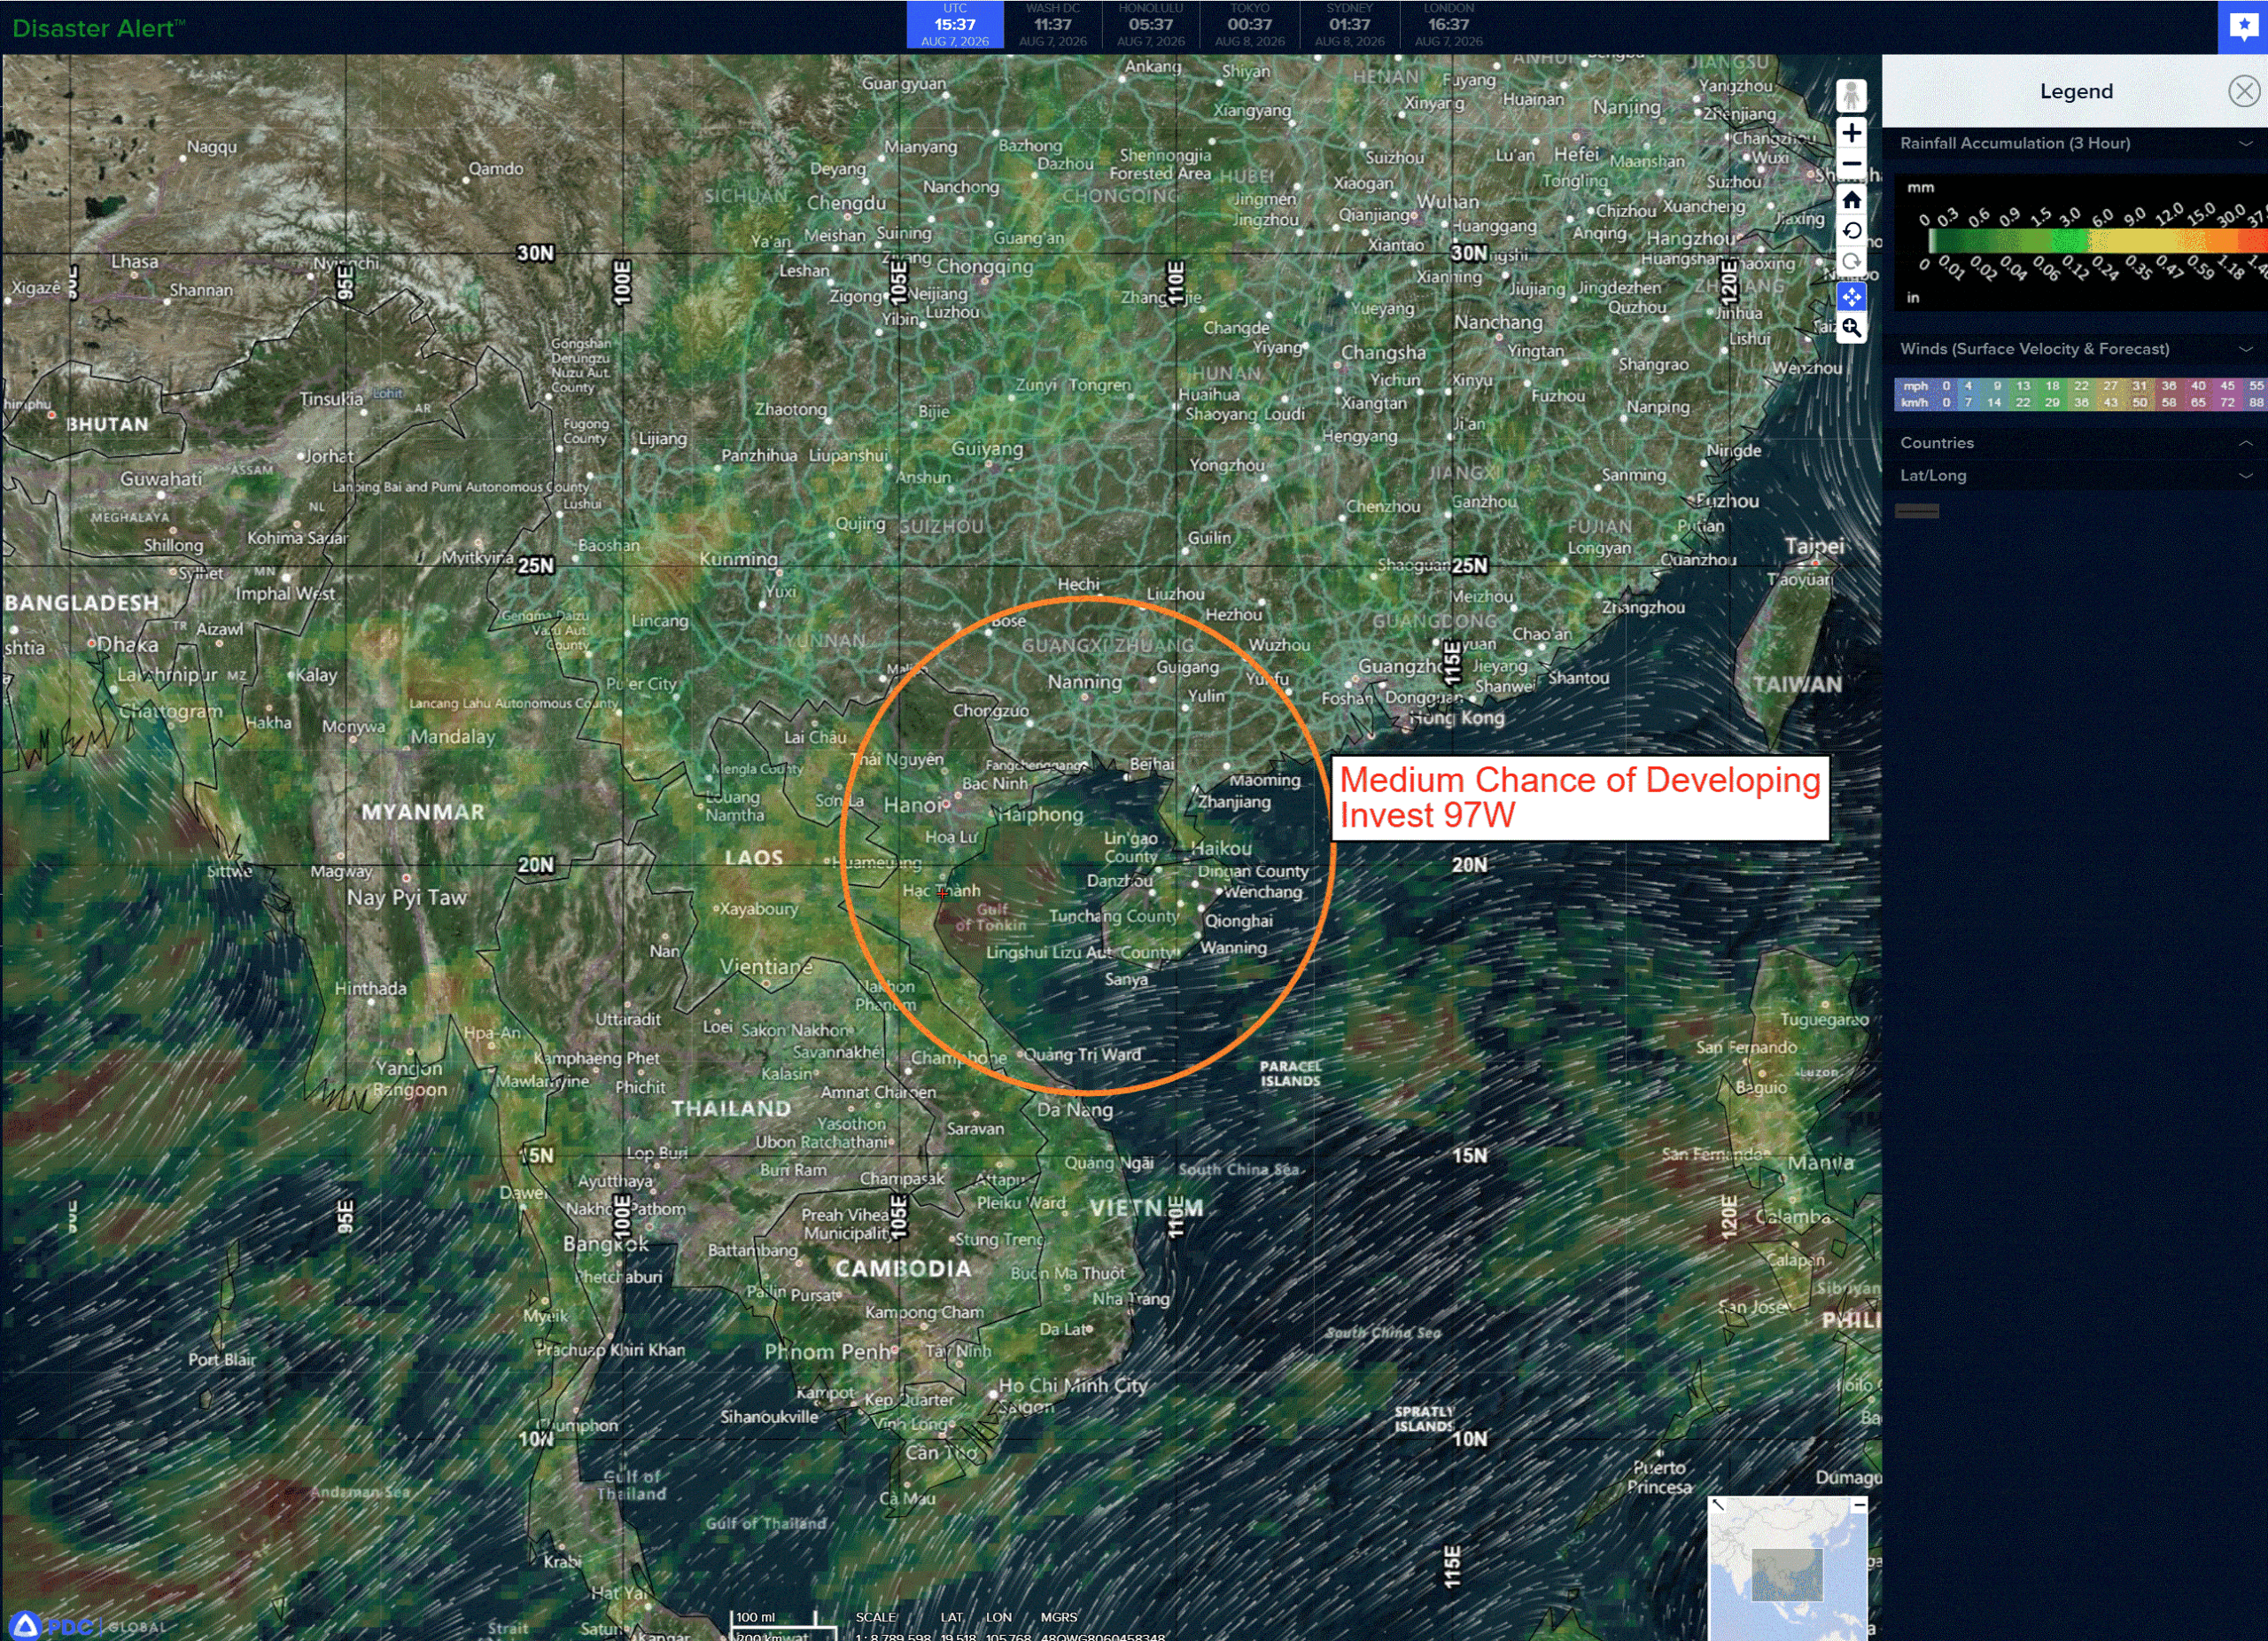2268x1641 pixels.
Task: Select the zoom-to-area magnifier tool
Action: point(1851,328)
